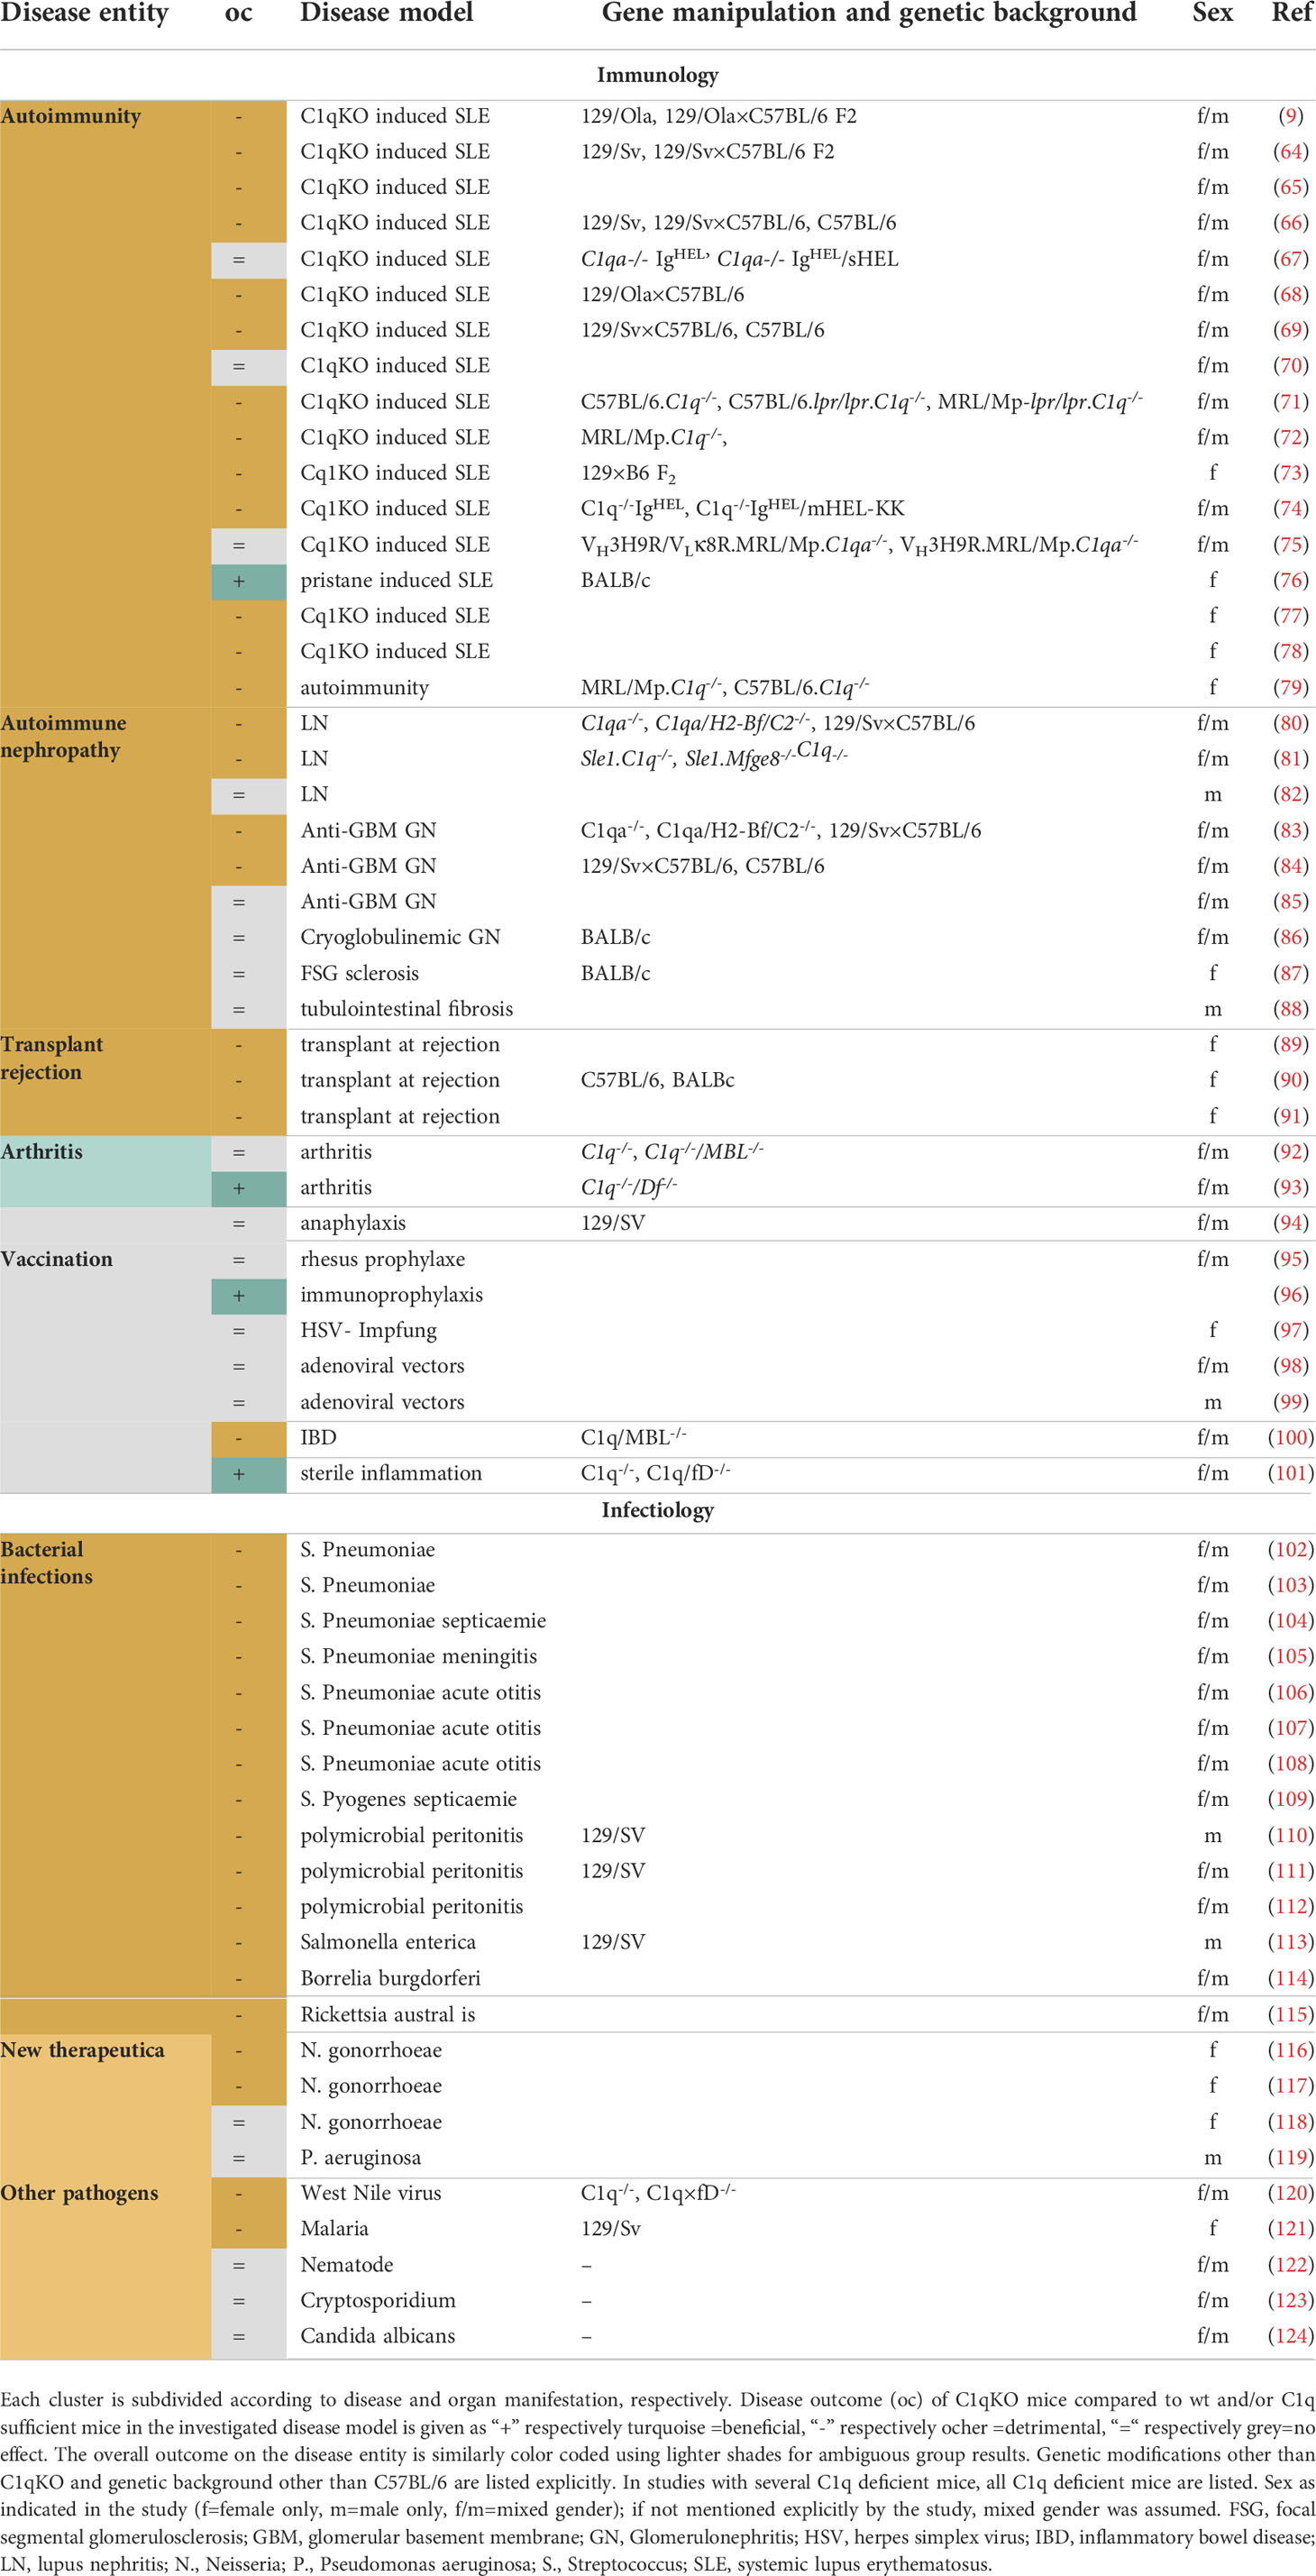
Task: Open reference (124) for Candida albicans
Action: coord(1289,2336)
